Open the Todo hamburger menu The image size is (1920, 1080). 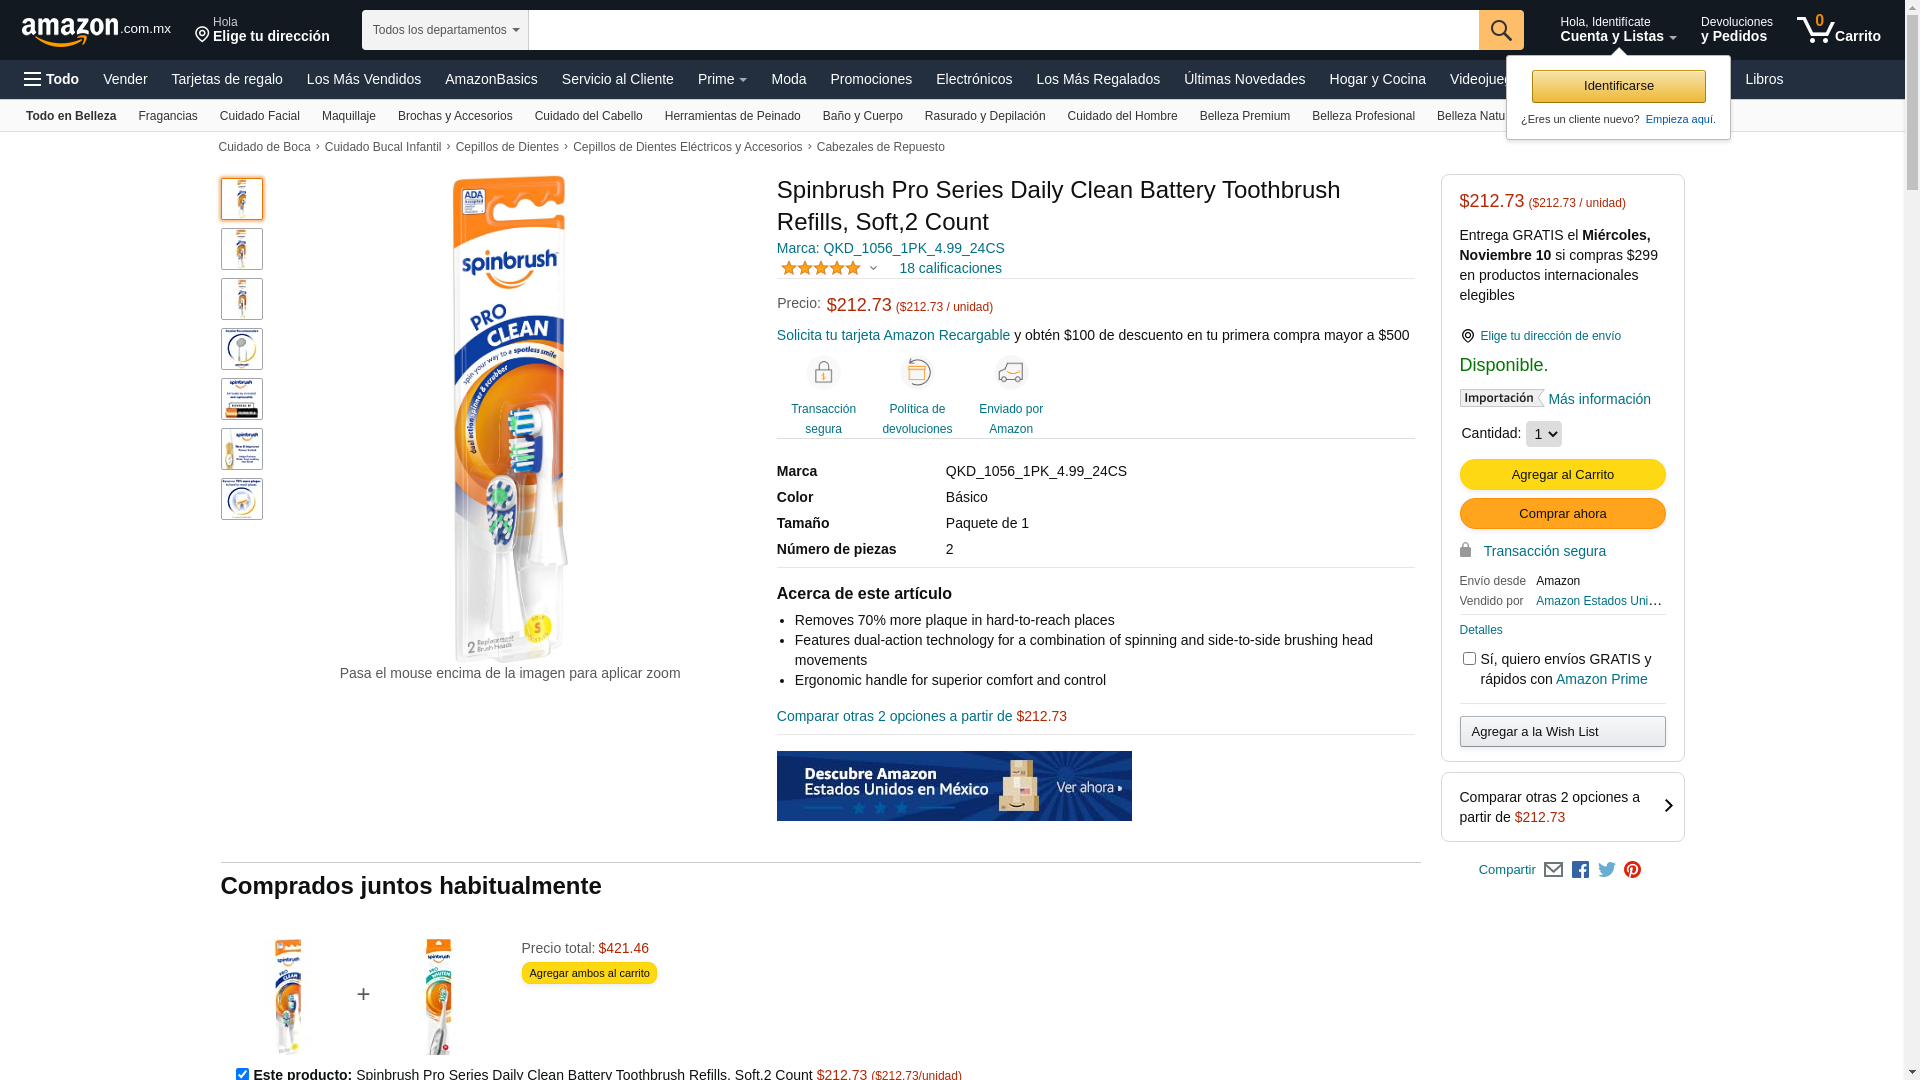click(51, 79)
